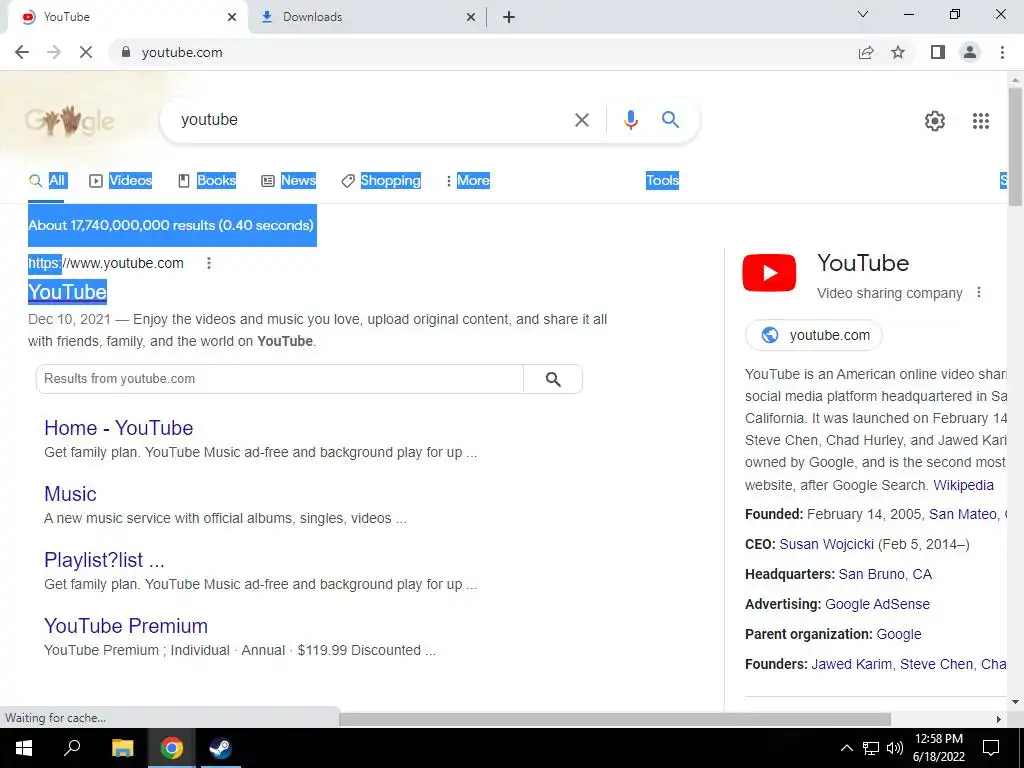Open the YouTube main result link
Screen dimensions: 1024x768
(67, 292)
